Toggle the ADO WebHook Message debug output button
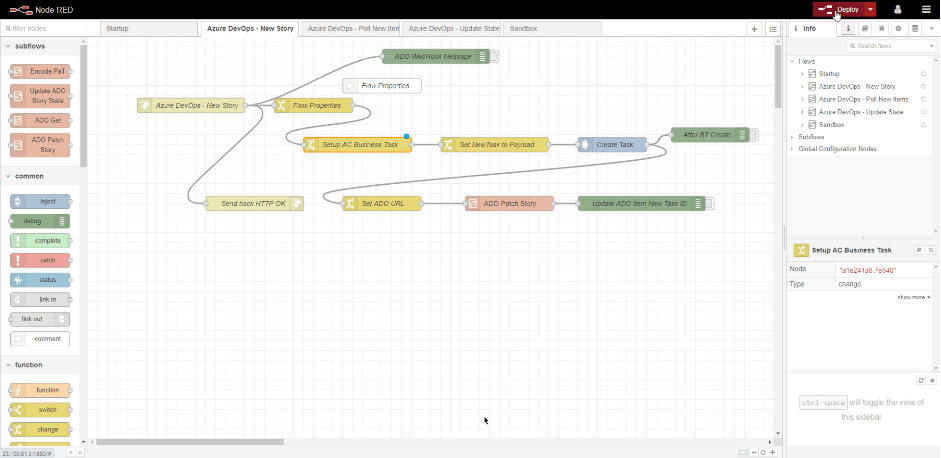 coord(494,56)
